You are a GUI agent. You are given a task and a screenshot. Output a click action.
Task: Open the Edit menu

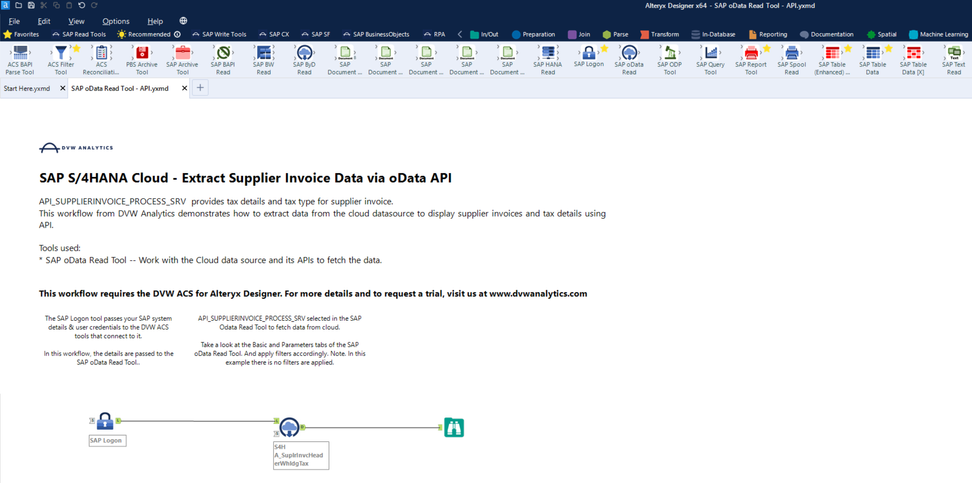tap(44, 21)
